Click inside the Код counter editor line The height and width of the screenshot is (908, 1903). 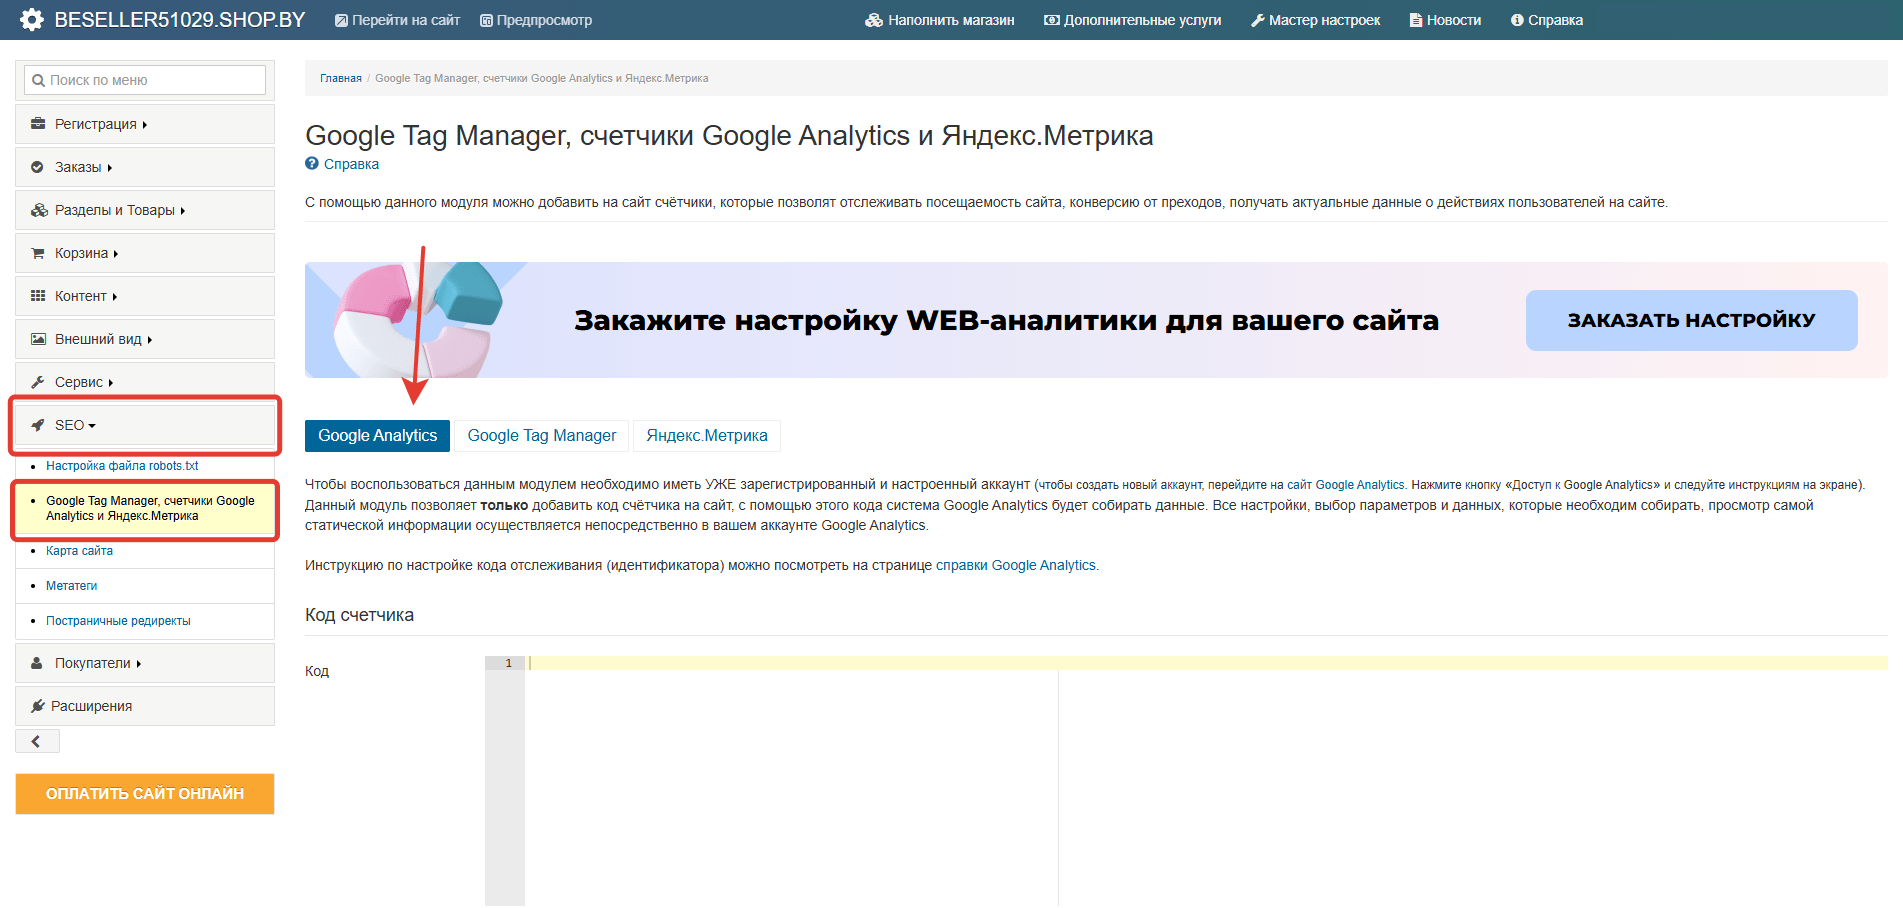point(1200,663)
